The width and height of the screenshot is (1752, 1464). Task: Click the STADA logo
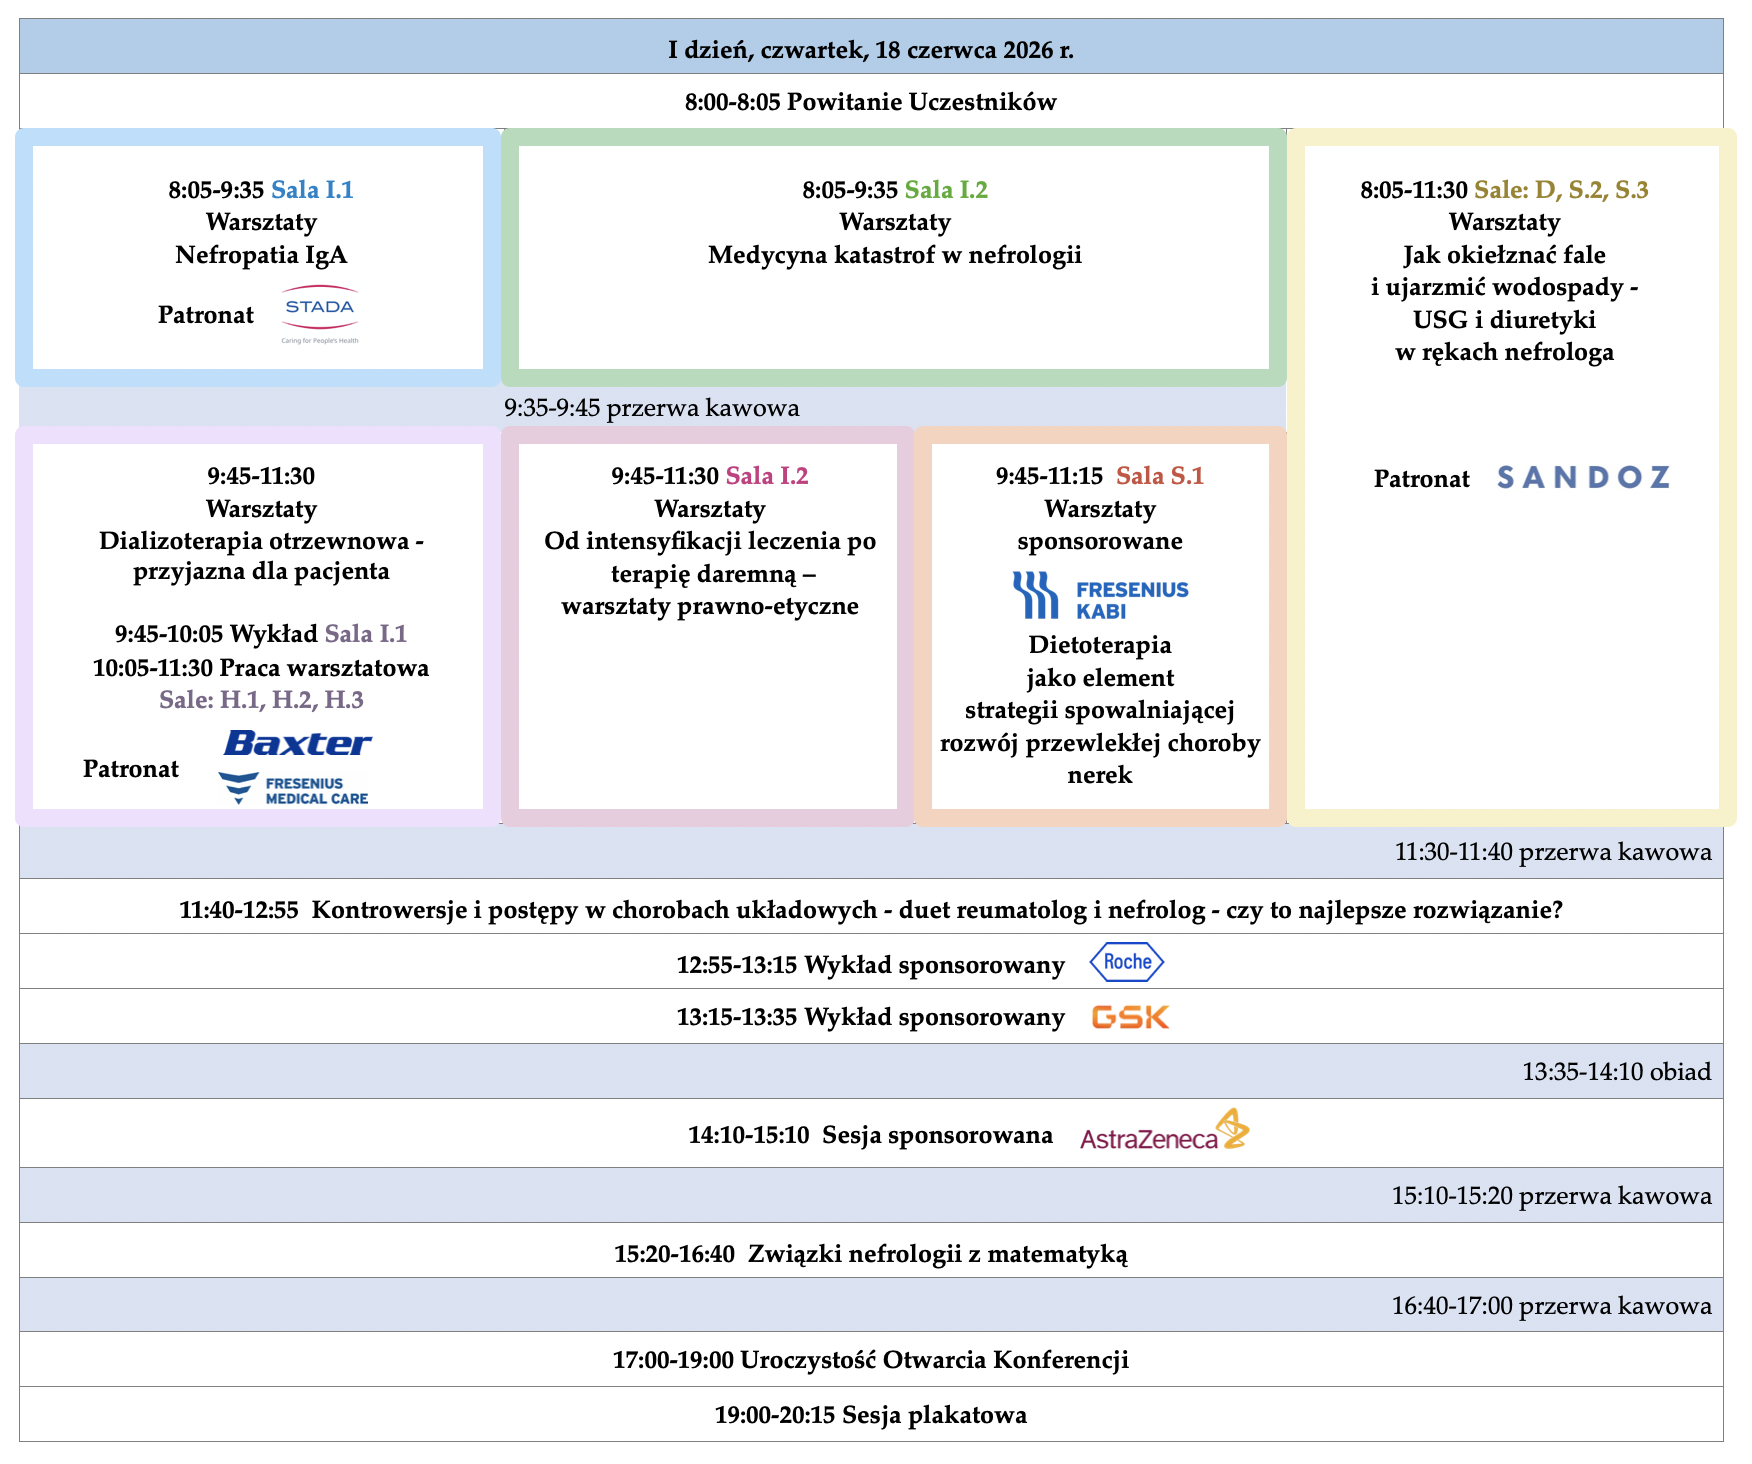pos(320,314)
